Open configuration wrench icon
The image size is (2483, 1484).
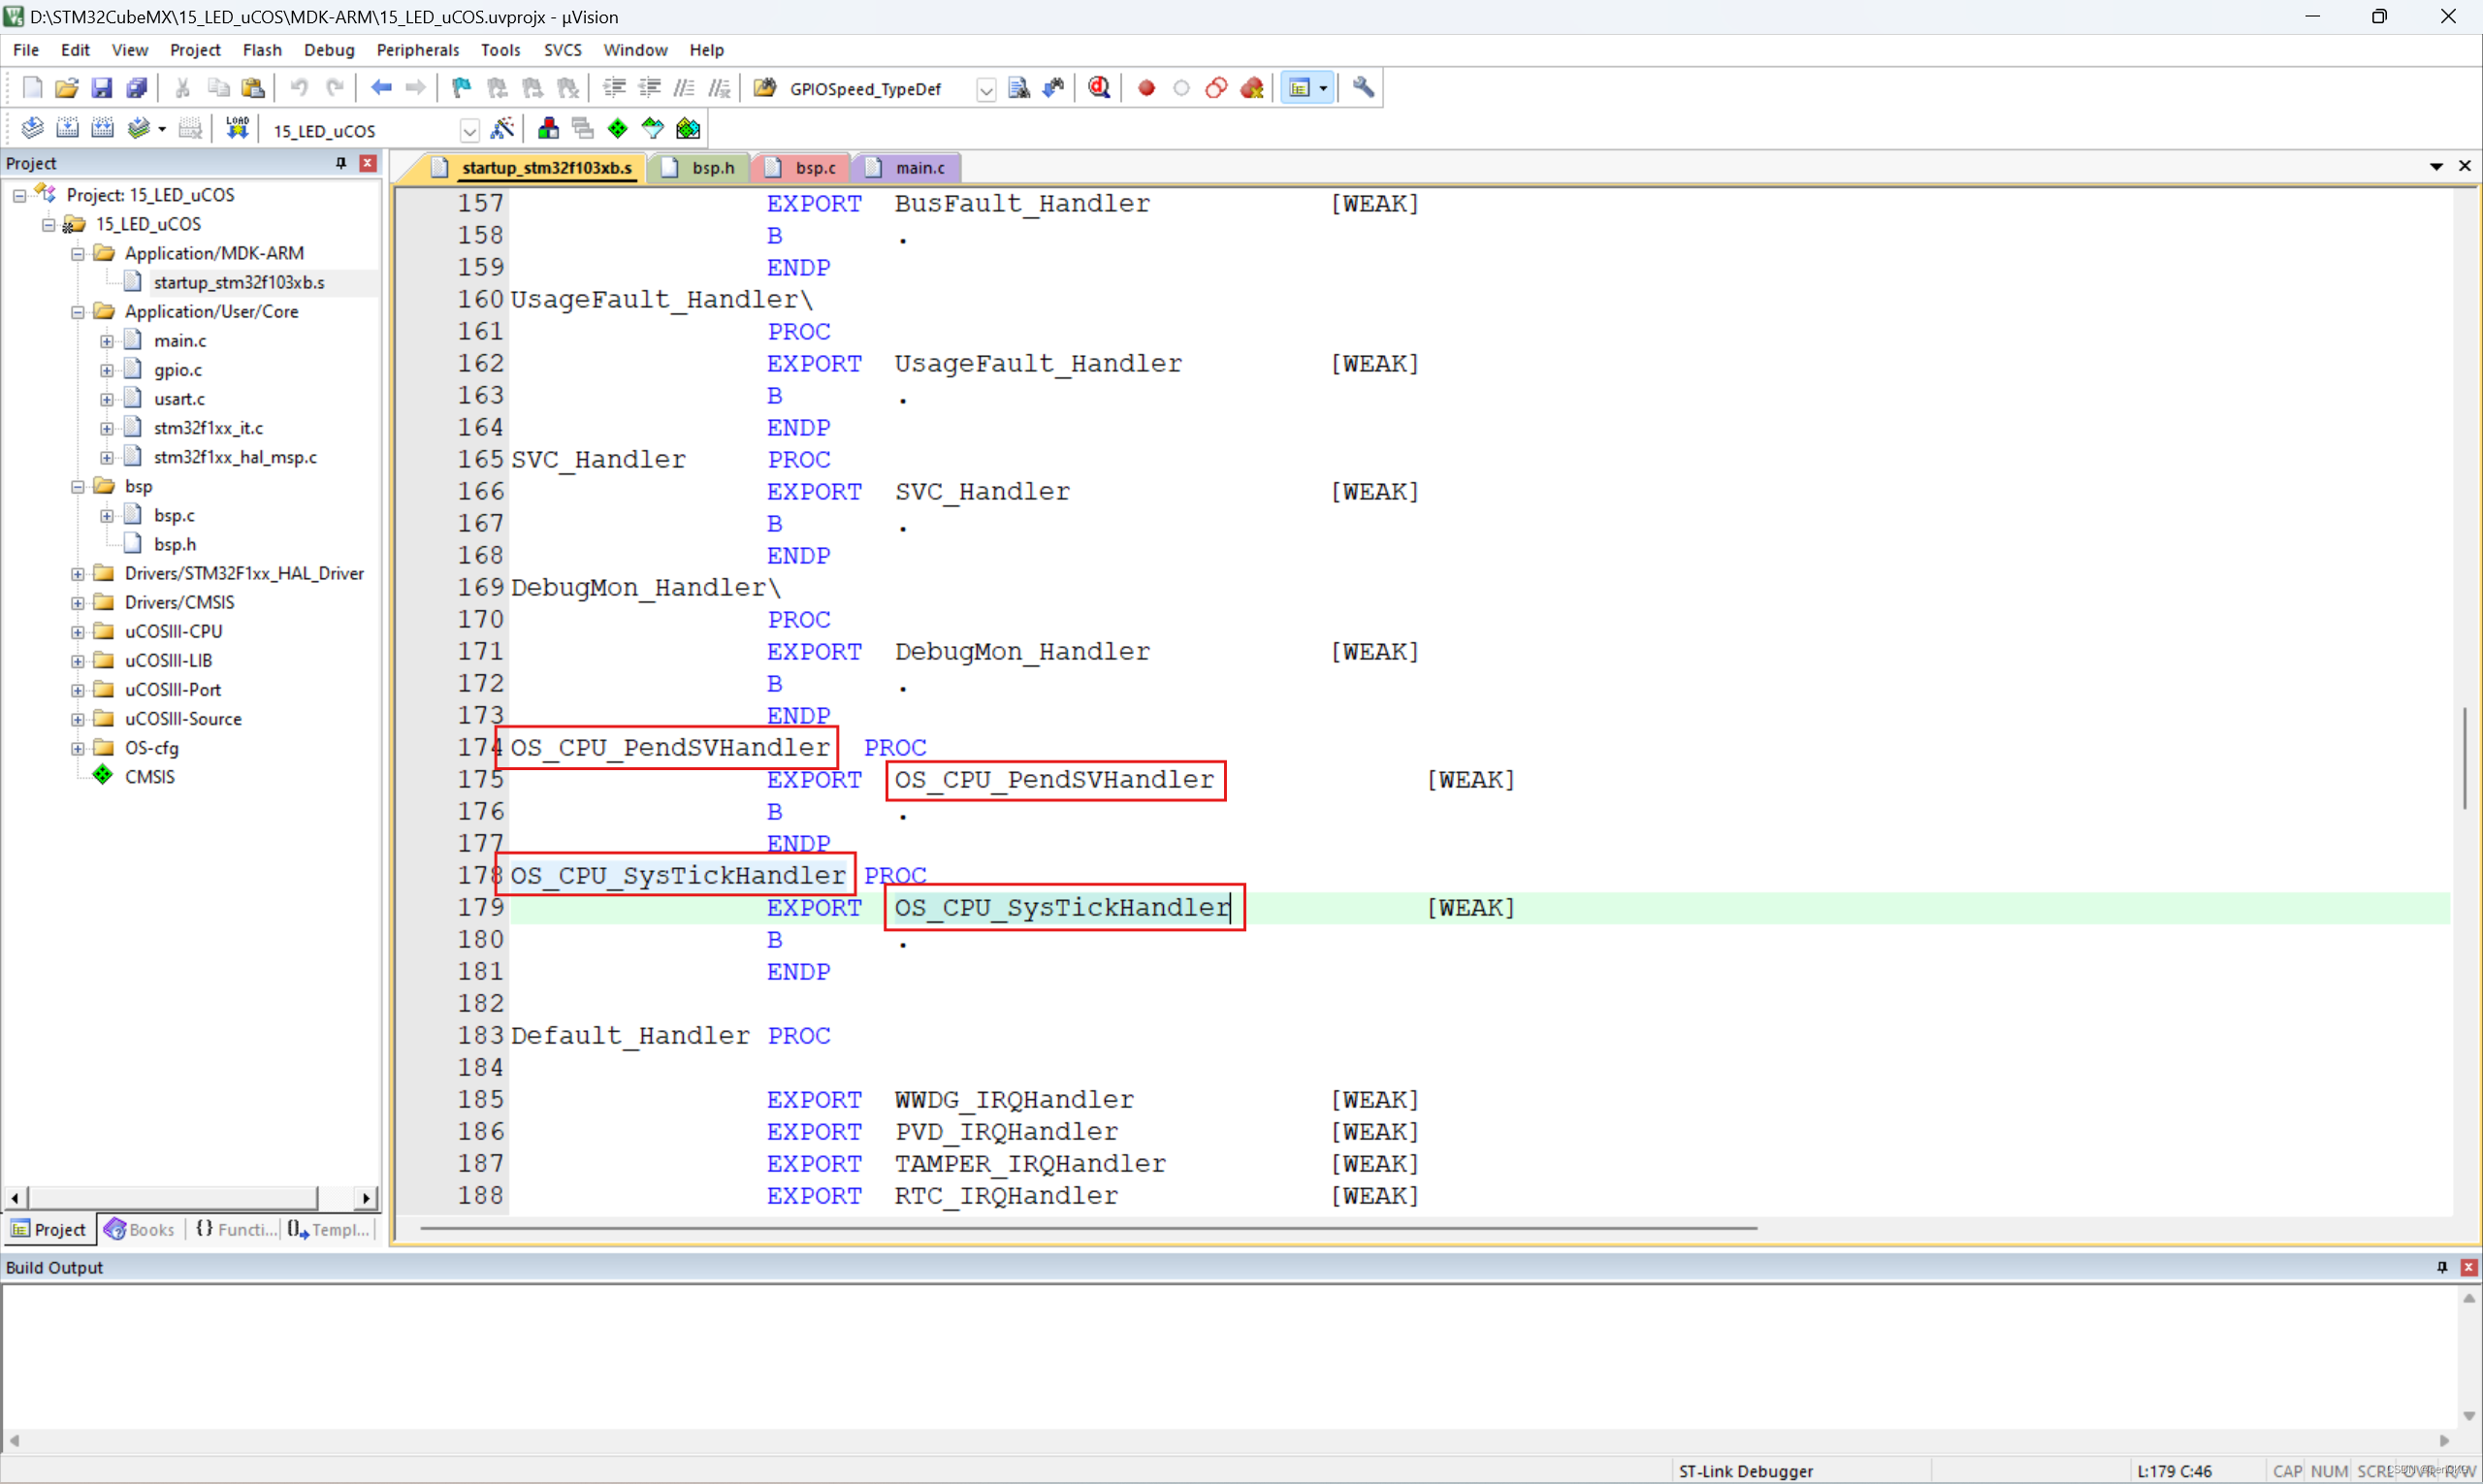(x=1363, y=88)
